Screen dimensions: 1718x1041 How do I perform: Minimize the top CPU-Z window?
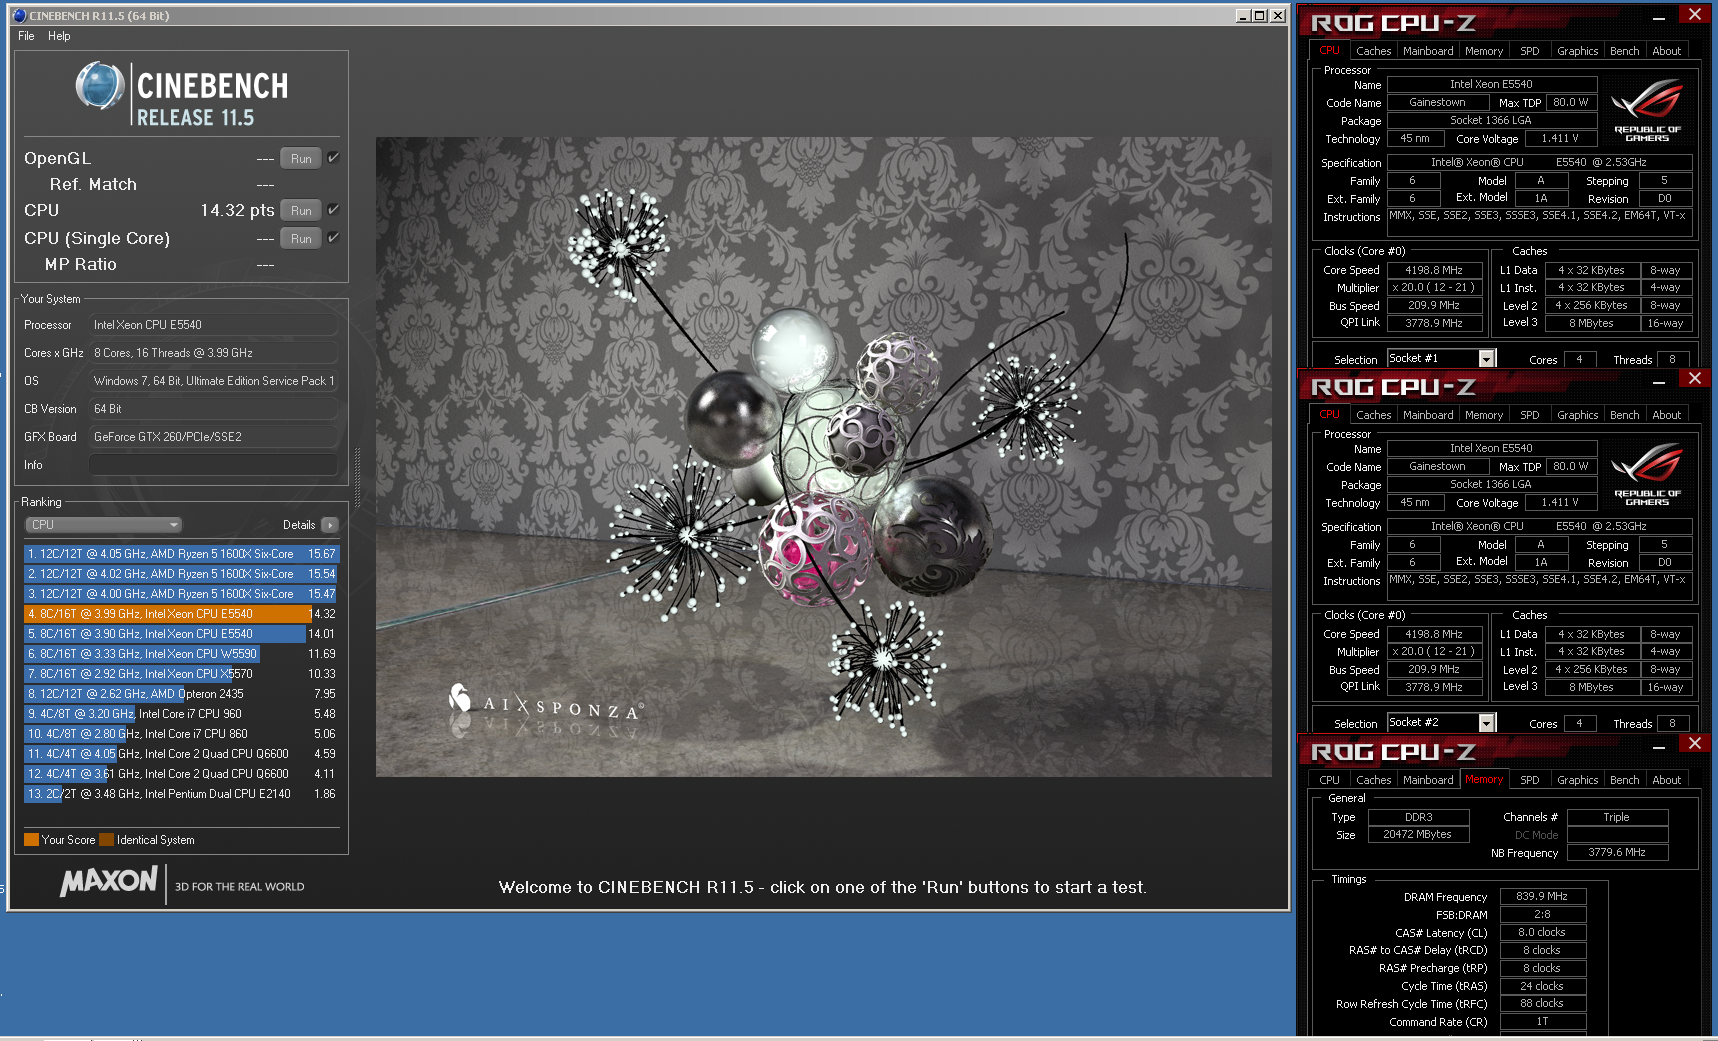(1659, 16)
